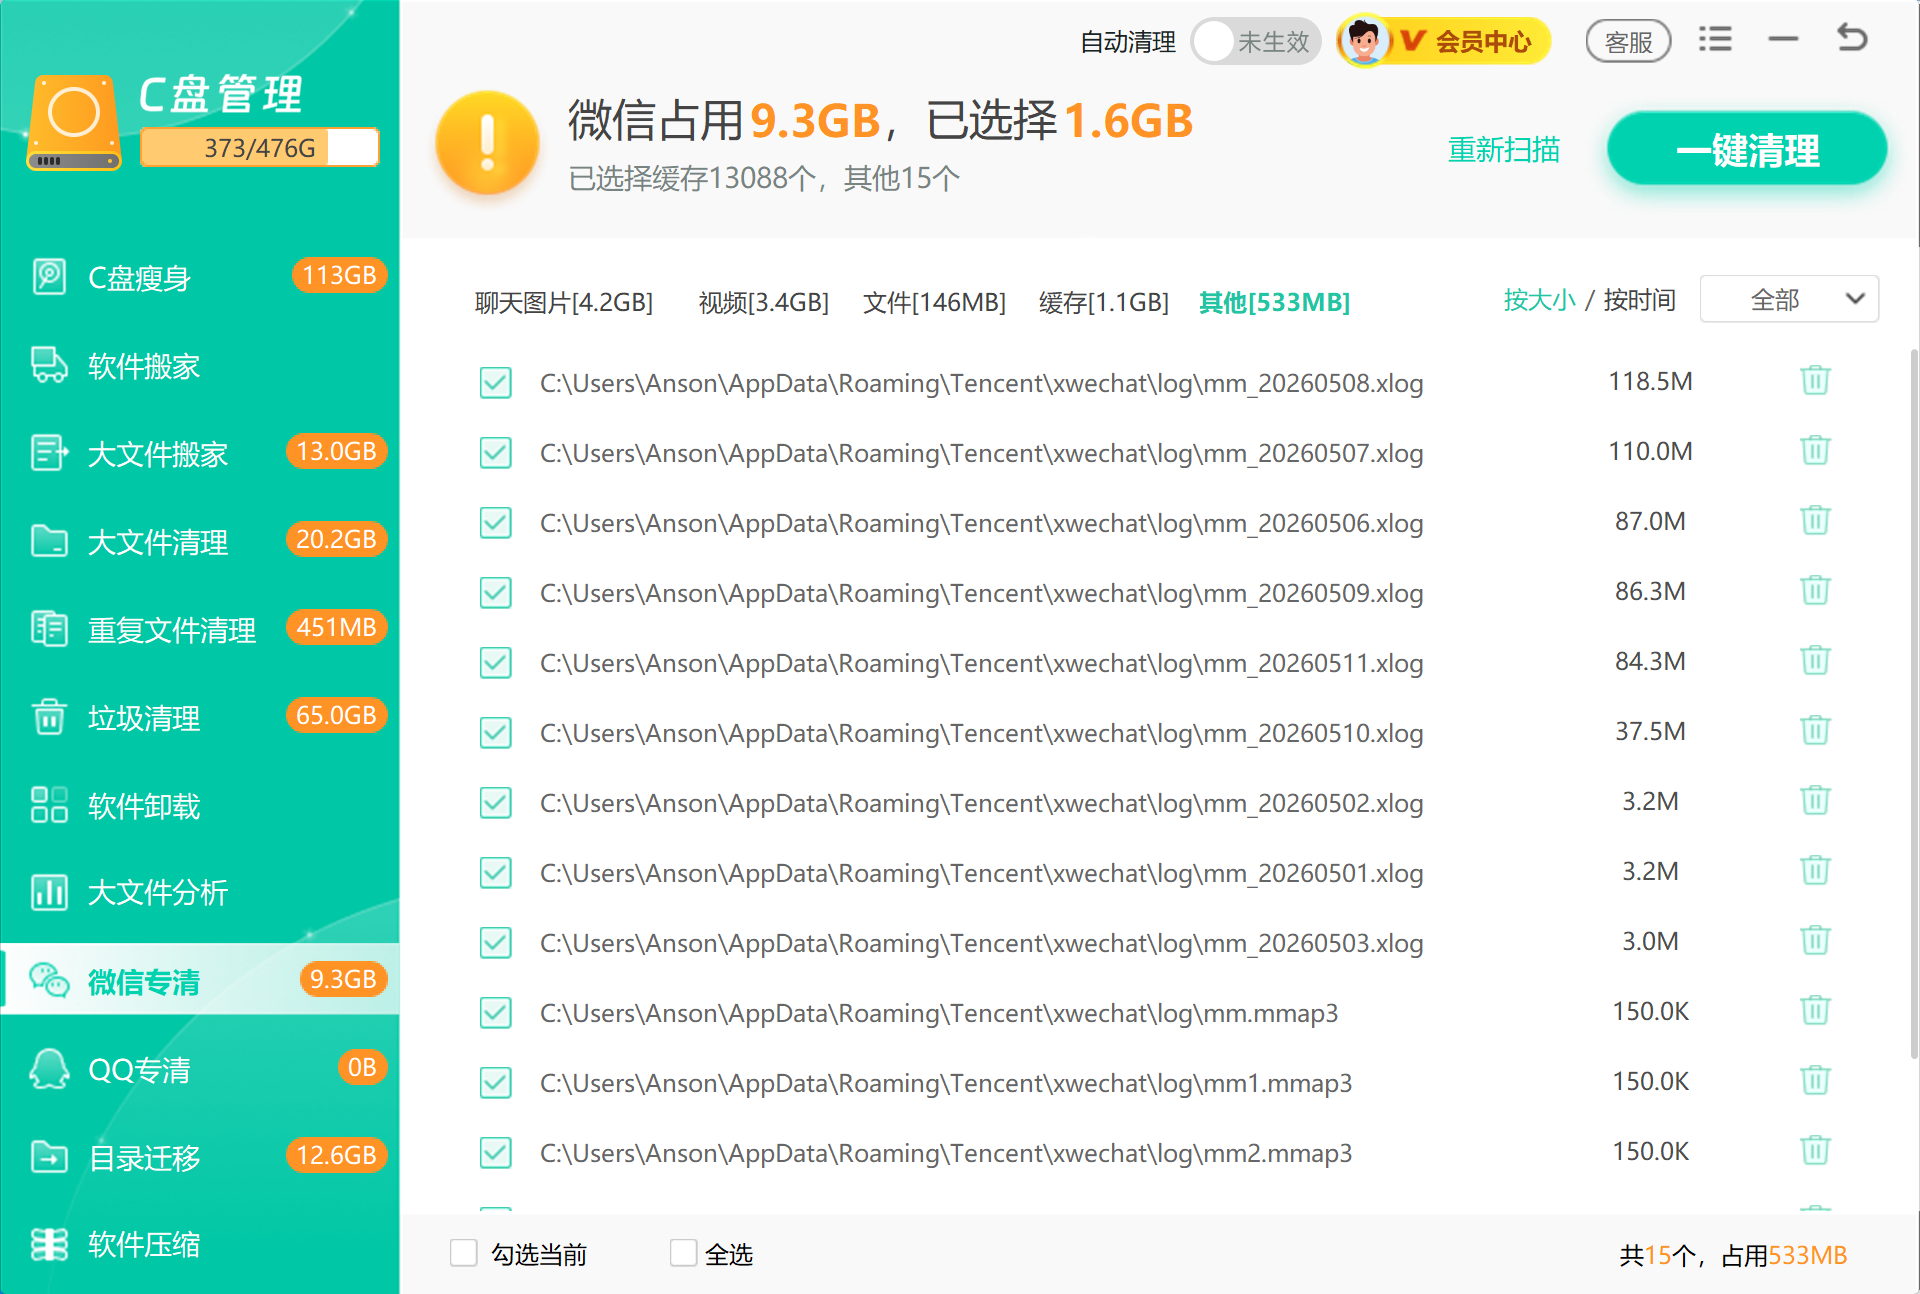Switch to 缓存[1.1GB] tab
The height and width of the screenshot is (1294, 1920).
coord(1104,302)
